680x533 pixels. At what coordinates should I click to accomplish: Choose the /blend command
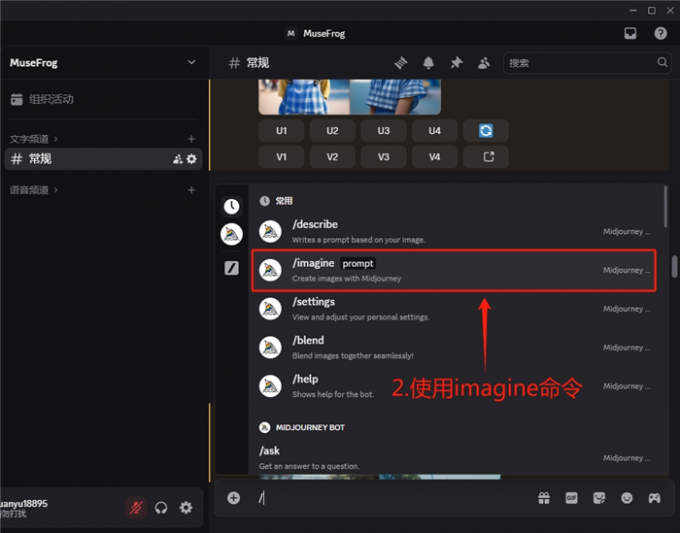(454, 347)
